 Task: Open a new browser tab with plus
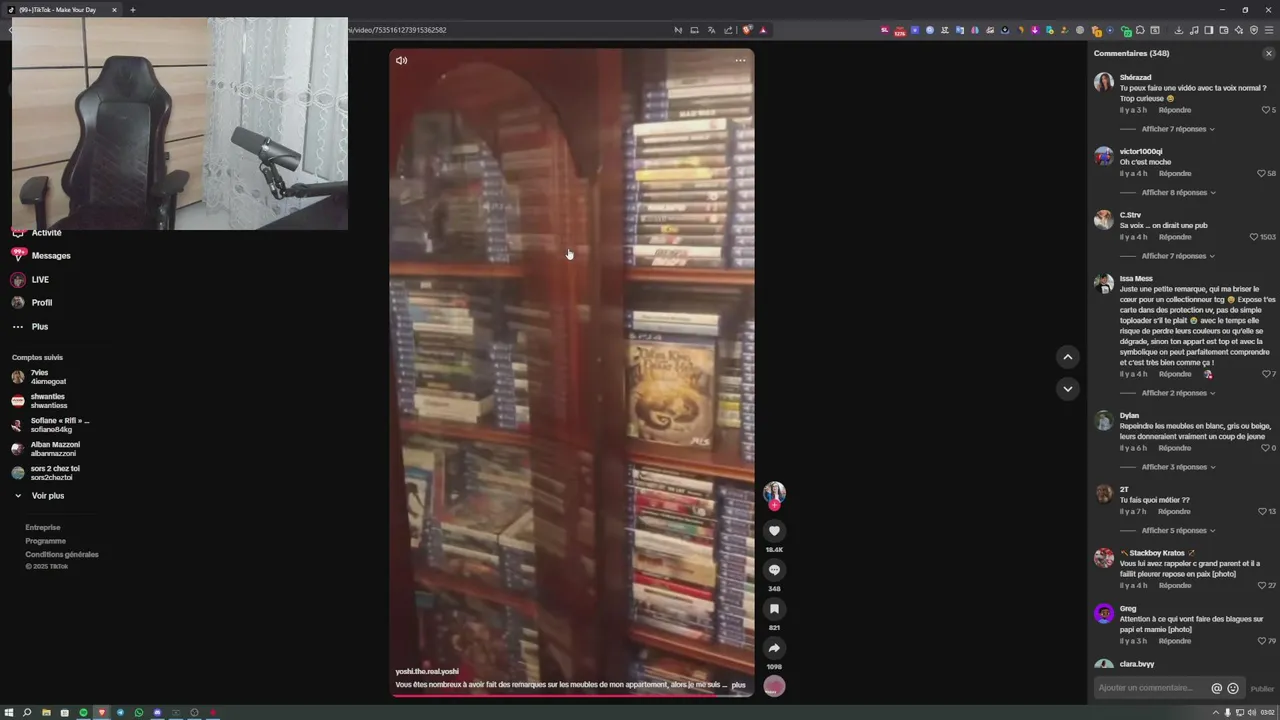tap(132, 10)
